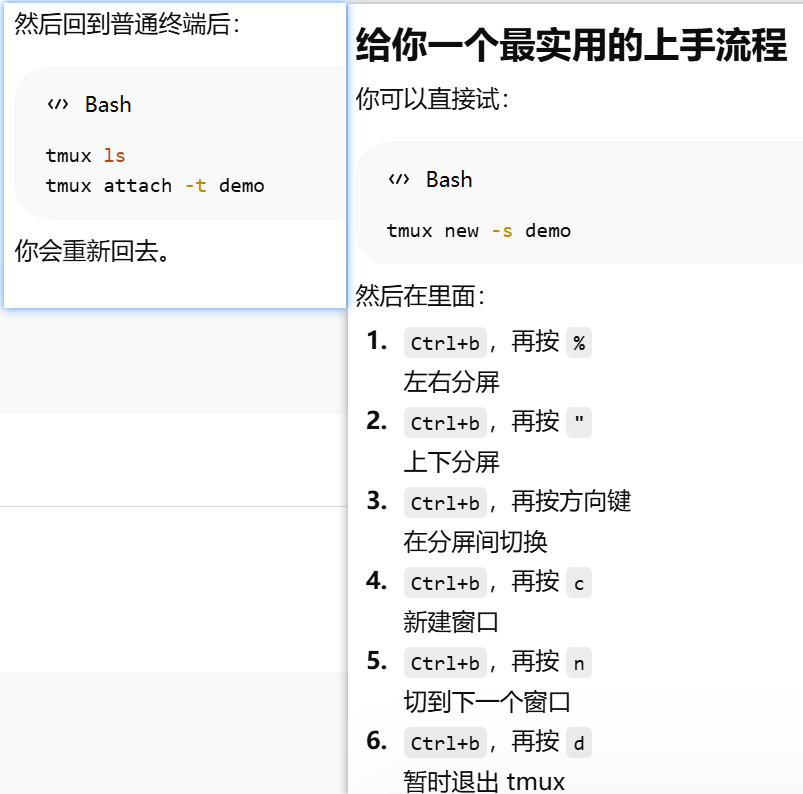Click the Ctrl+b key chip in step 4
Screen dimensions: 803x794
point(445,582)
